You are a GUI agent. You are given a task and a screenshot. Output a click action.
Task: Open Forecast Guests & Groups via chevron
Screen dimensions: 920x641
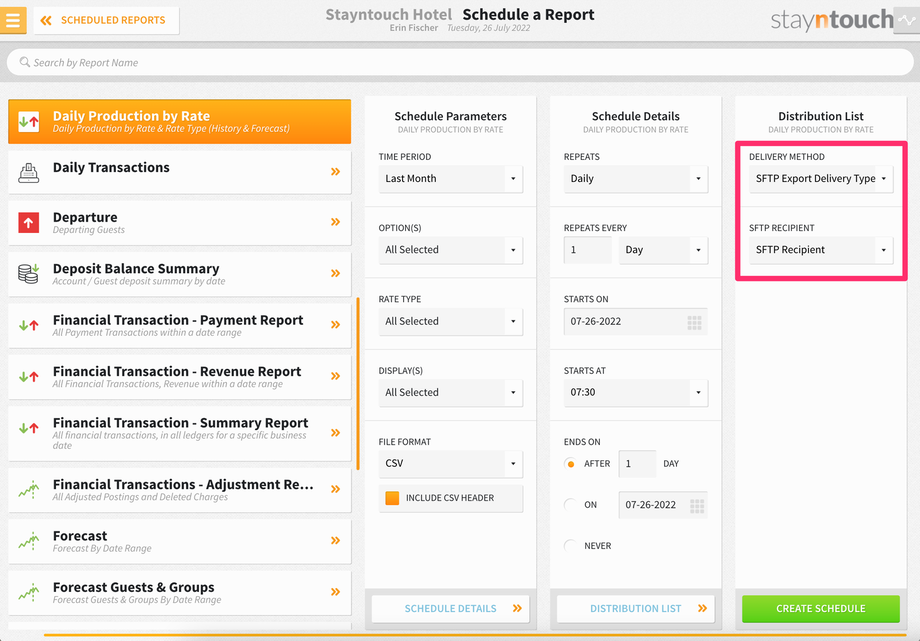coord(335,592)
